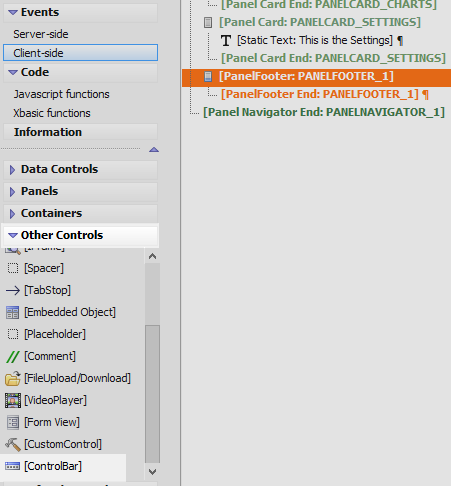The width and height of the screenshot is (451, 486).
Task: Select the VideoPlayer film icon
Action: click(13, 400)
